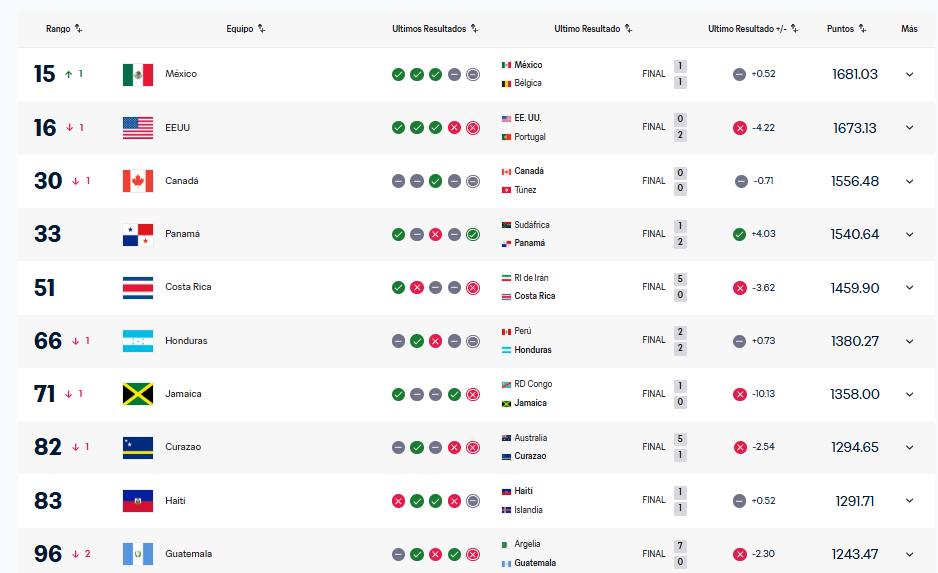Click the Haití flag icon
The image size is (938, 573).
137,500
